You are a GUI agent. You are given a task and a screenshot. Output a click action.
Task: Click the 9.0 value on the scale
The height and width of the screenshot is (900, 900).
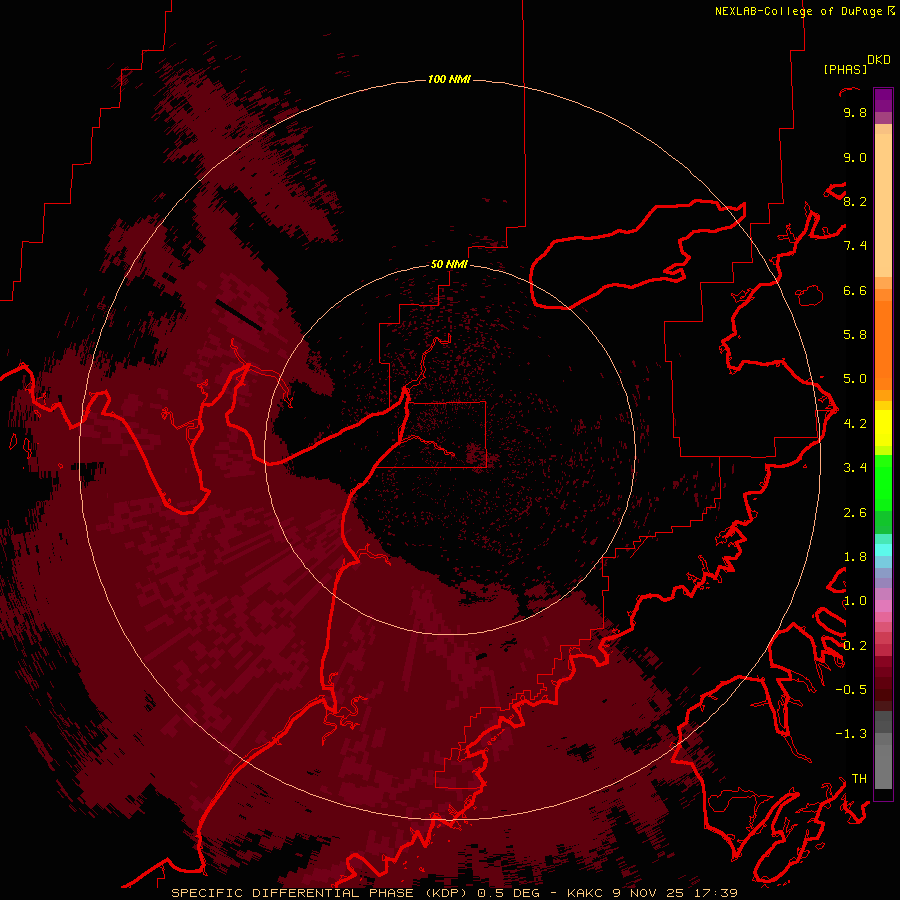tap(855, 157)
